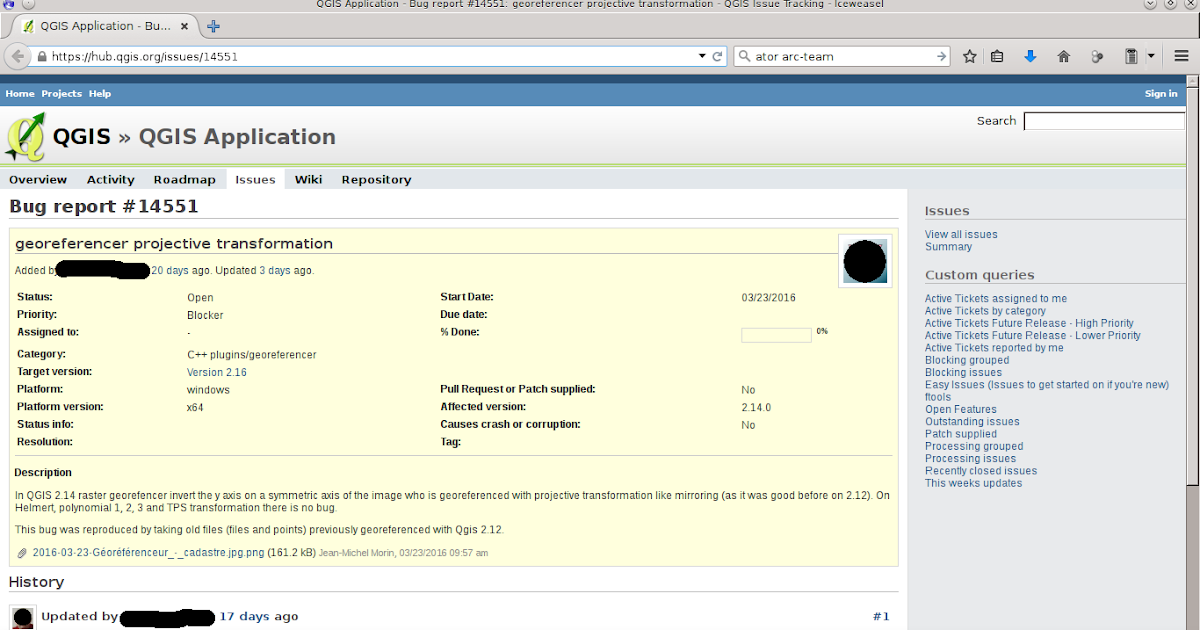The height and width of the screenshot is (630, 1200).
Task: Open the Patch supplied query
Action: tap(961, 434)
